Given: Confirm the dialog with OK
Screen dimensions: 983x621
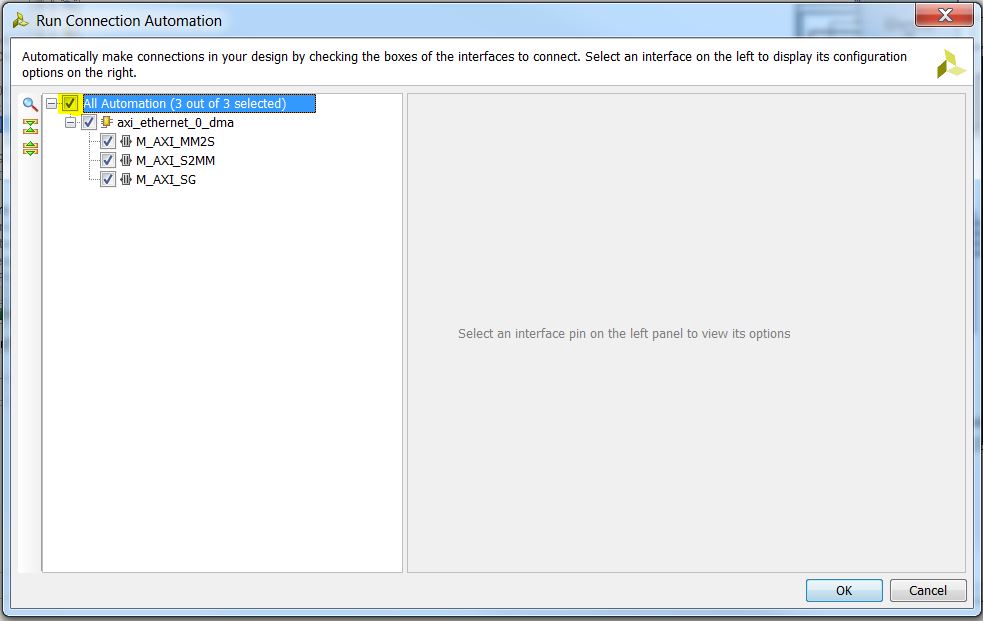Looking at the screenshot, I should pyautogui.click(x=844, y=590).
